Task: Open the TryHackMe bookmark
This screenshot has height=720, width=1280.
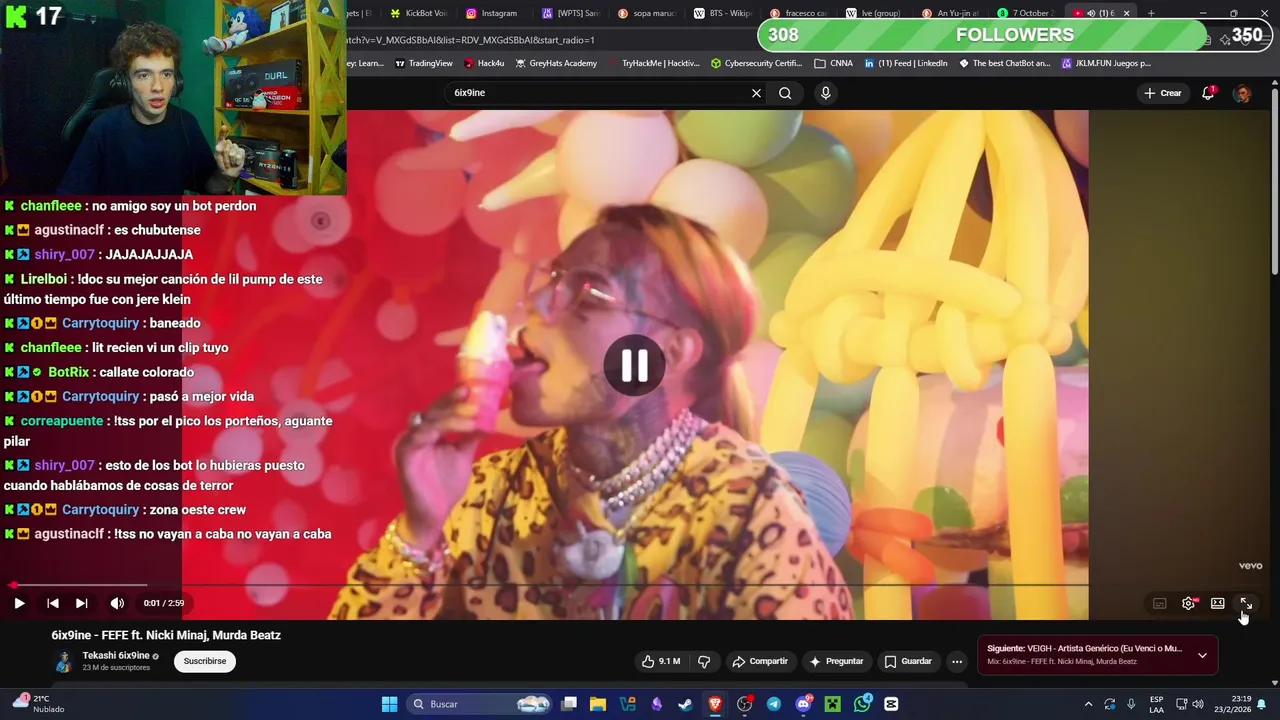Action: (x=654, y=63)
